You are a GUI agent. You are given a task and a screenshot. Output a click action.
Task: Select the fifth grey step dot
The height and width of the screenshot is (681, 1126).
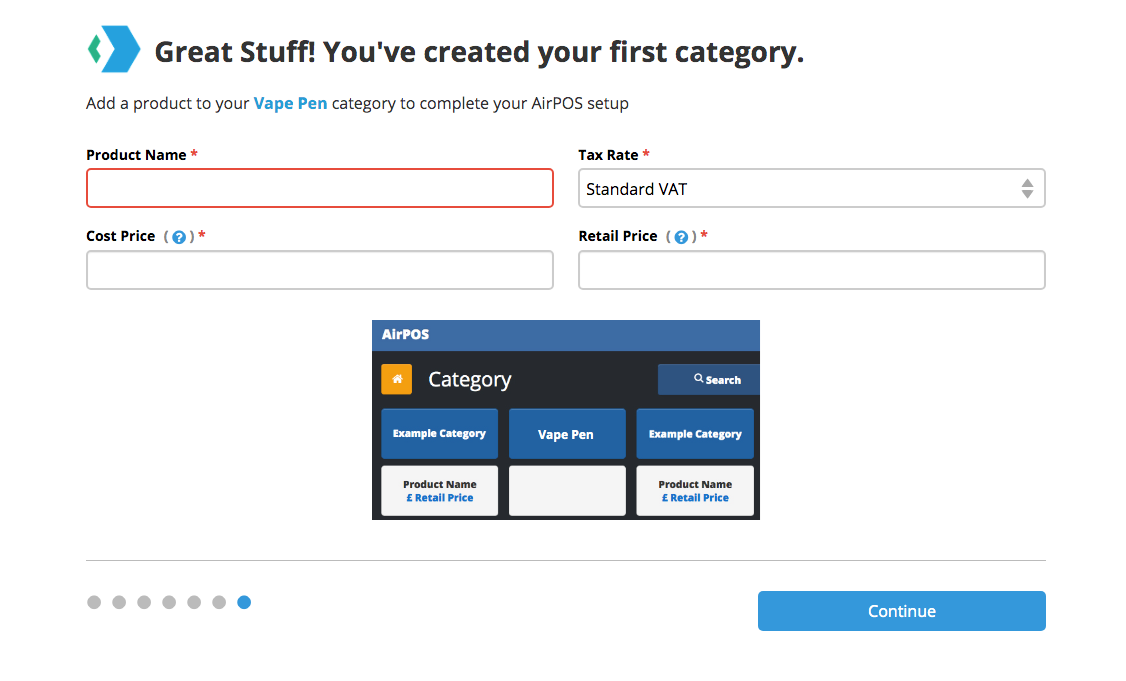194,602
